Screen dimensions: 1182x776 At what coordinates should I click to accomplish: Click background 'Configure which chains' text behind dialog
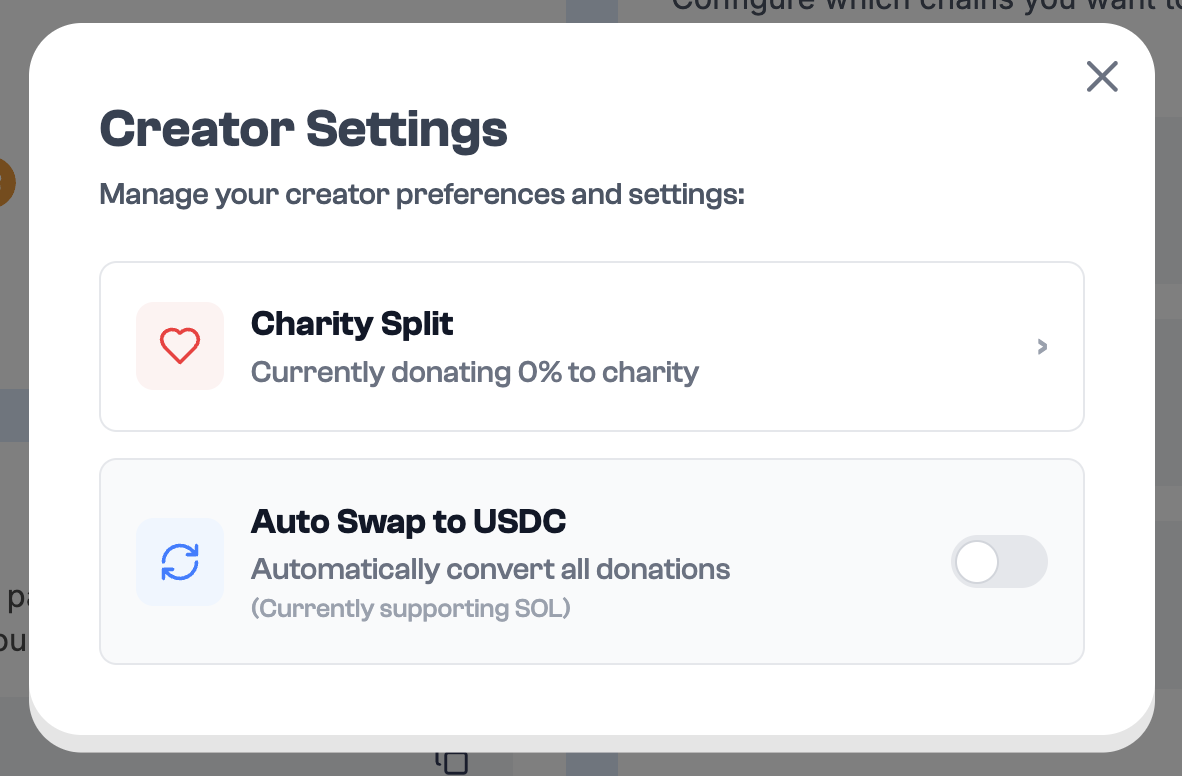(x=900, y=6)
